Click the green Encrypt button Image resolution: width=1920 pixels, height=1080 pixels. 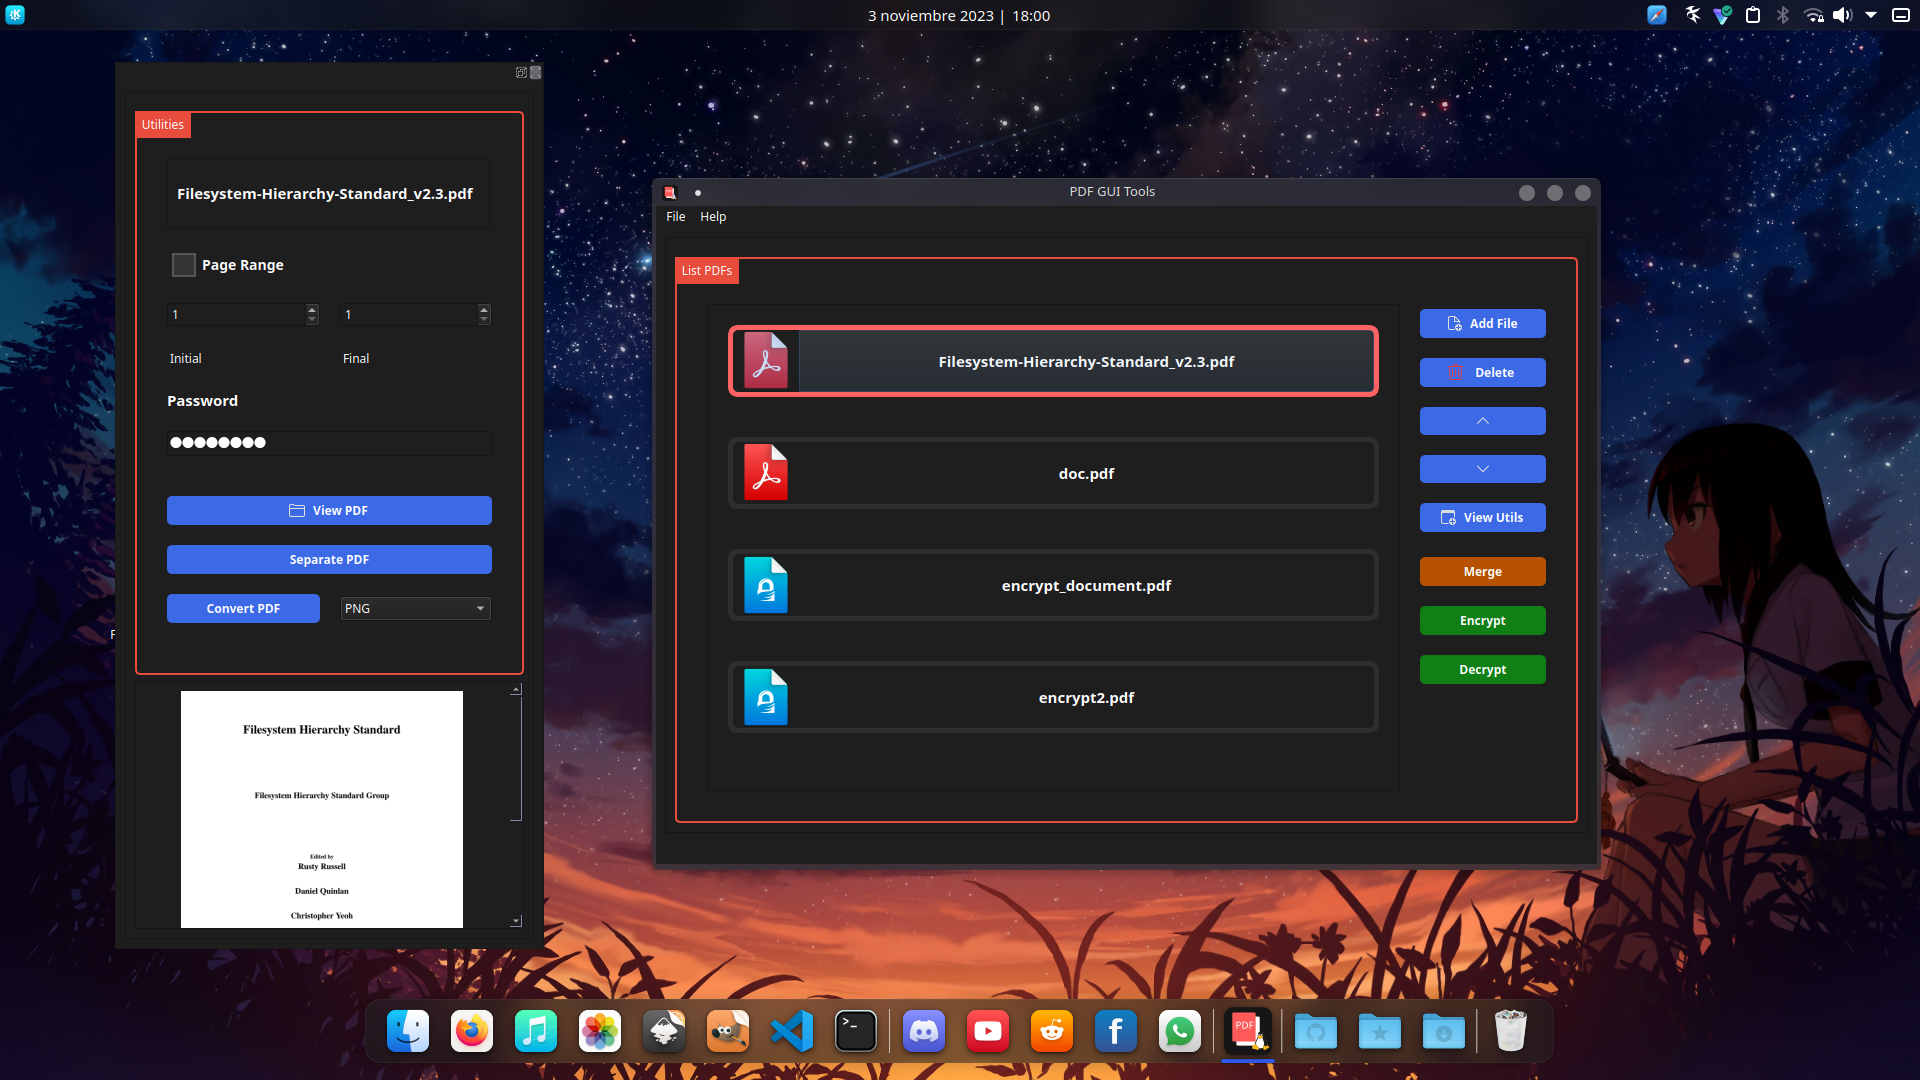(x=1482, y=620)
